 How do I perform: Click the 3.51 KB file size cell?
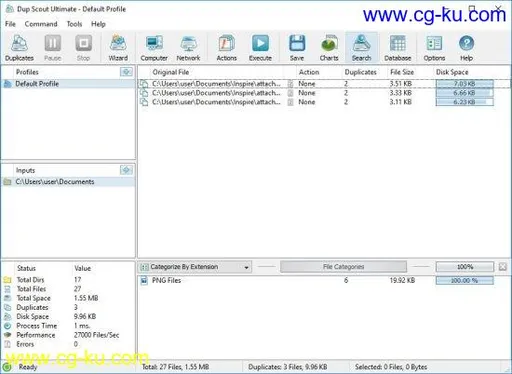coord(401,84)
